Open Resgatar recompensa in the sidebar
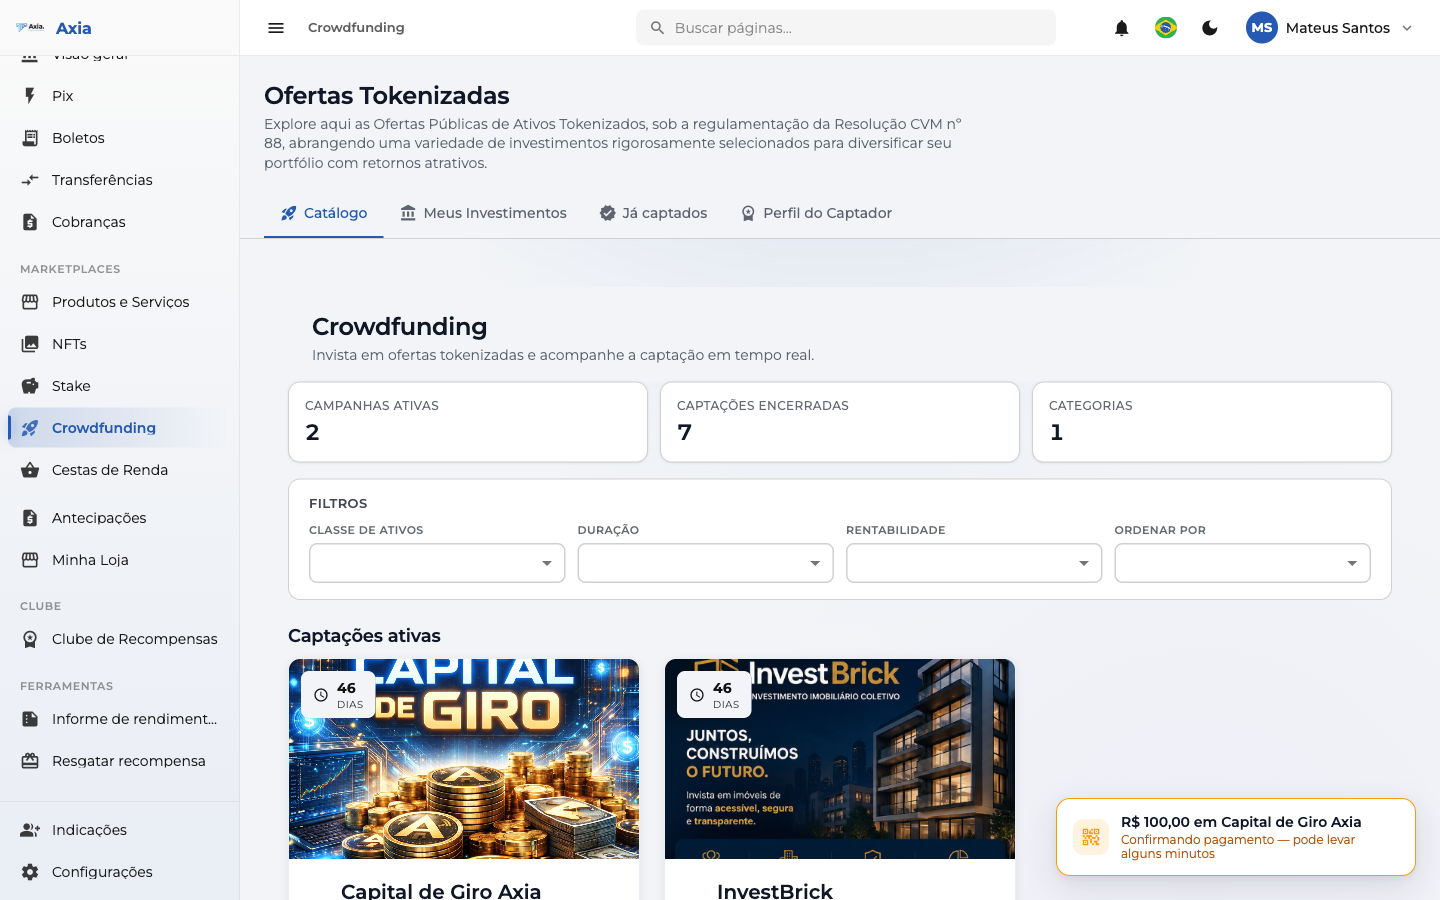Screen dimensions: 1440x900 (x=120, y=761)
